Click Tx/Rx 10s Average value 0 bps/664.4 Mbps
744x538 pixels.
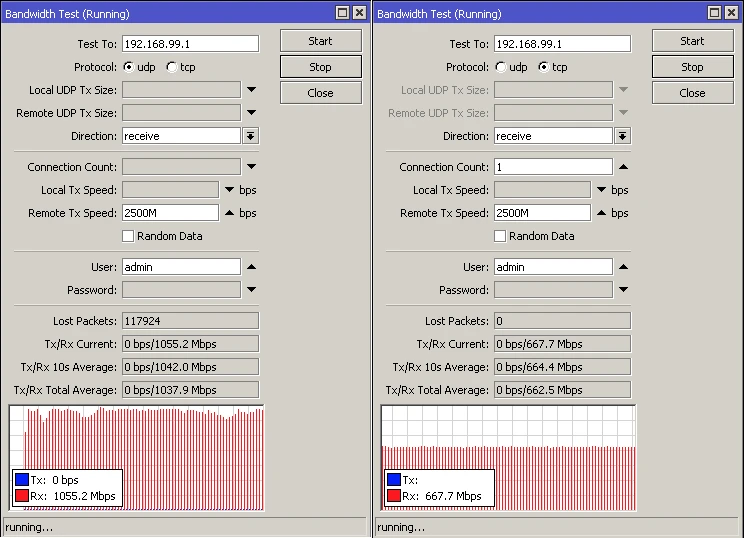[x=562, y=367]
